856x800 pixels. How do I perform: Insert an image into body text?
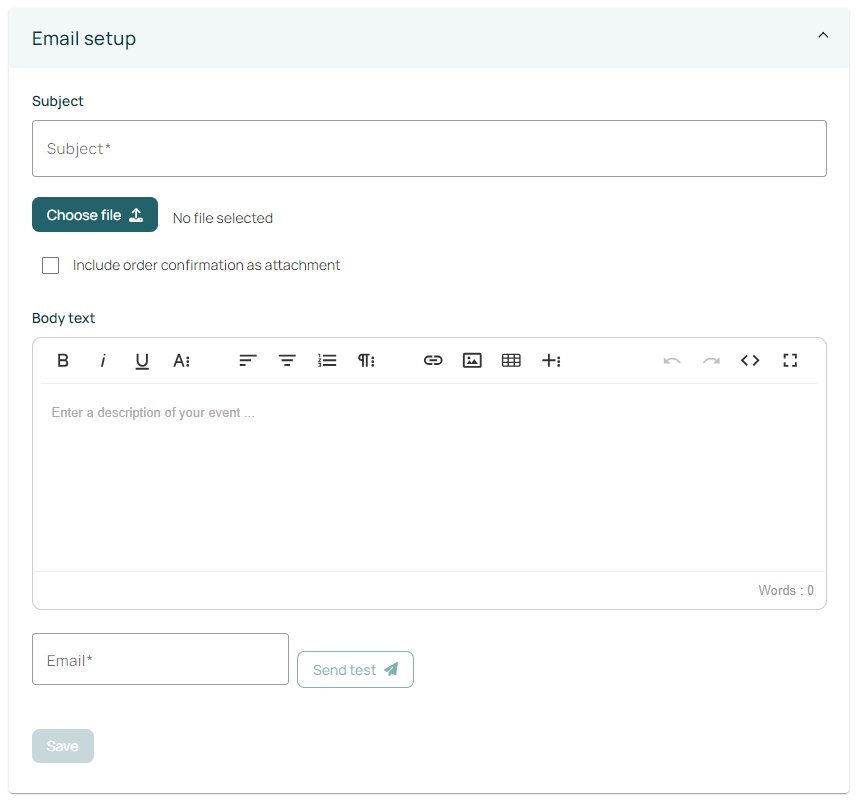coord(472,361)
